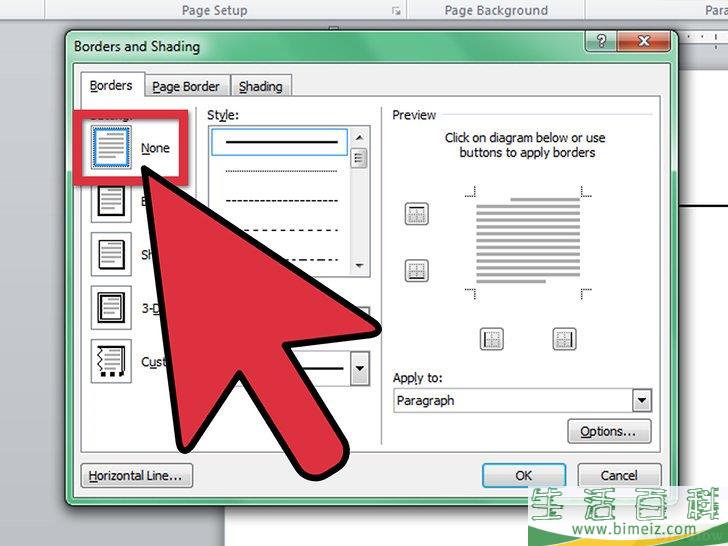The height and width of the screenshot is (546, 728).
Task: Toggle the bottom border preview button
Action: pos(416,271)
